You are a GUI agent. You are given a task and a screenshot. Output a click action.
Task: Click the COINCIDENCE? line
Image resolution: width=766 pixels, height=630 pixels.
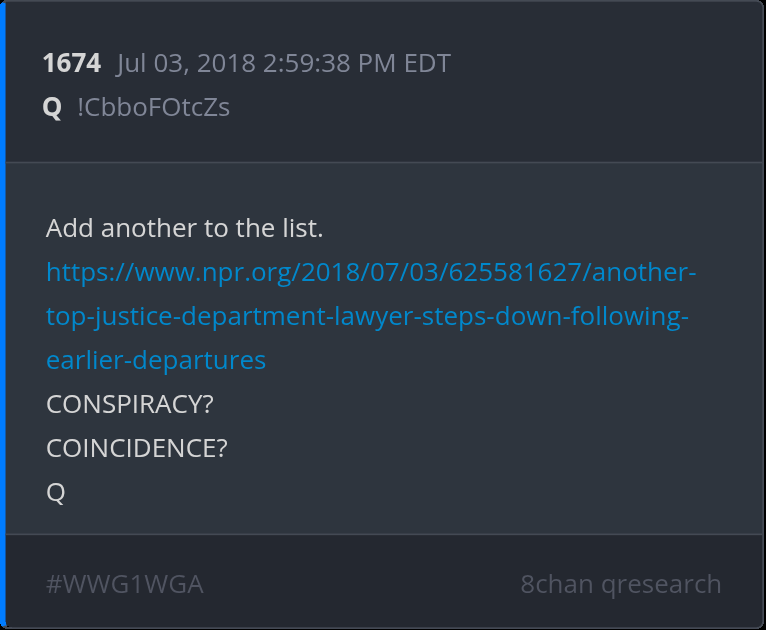pos(137,448)
